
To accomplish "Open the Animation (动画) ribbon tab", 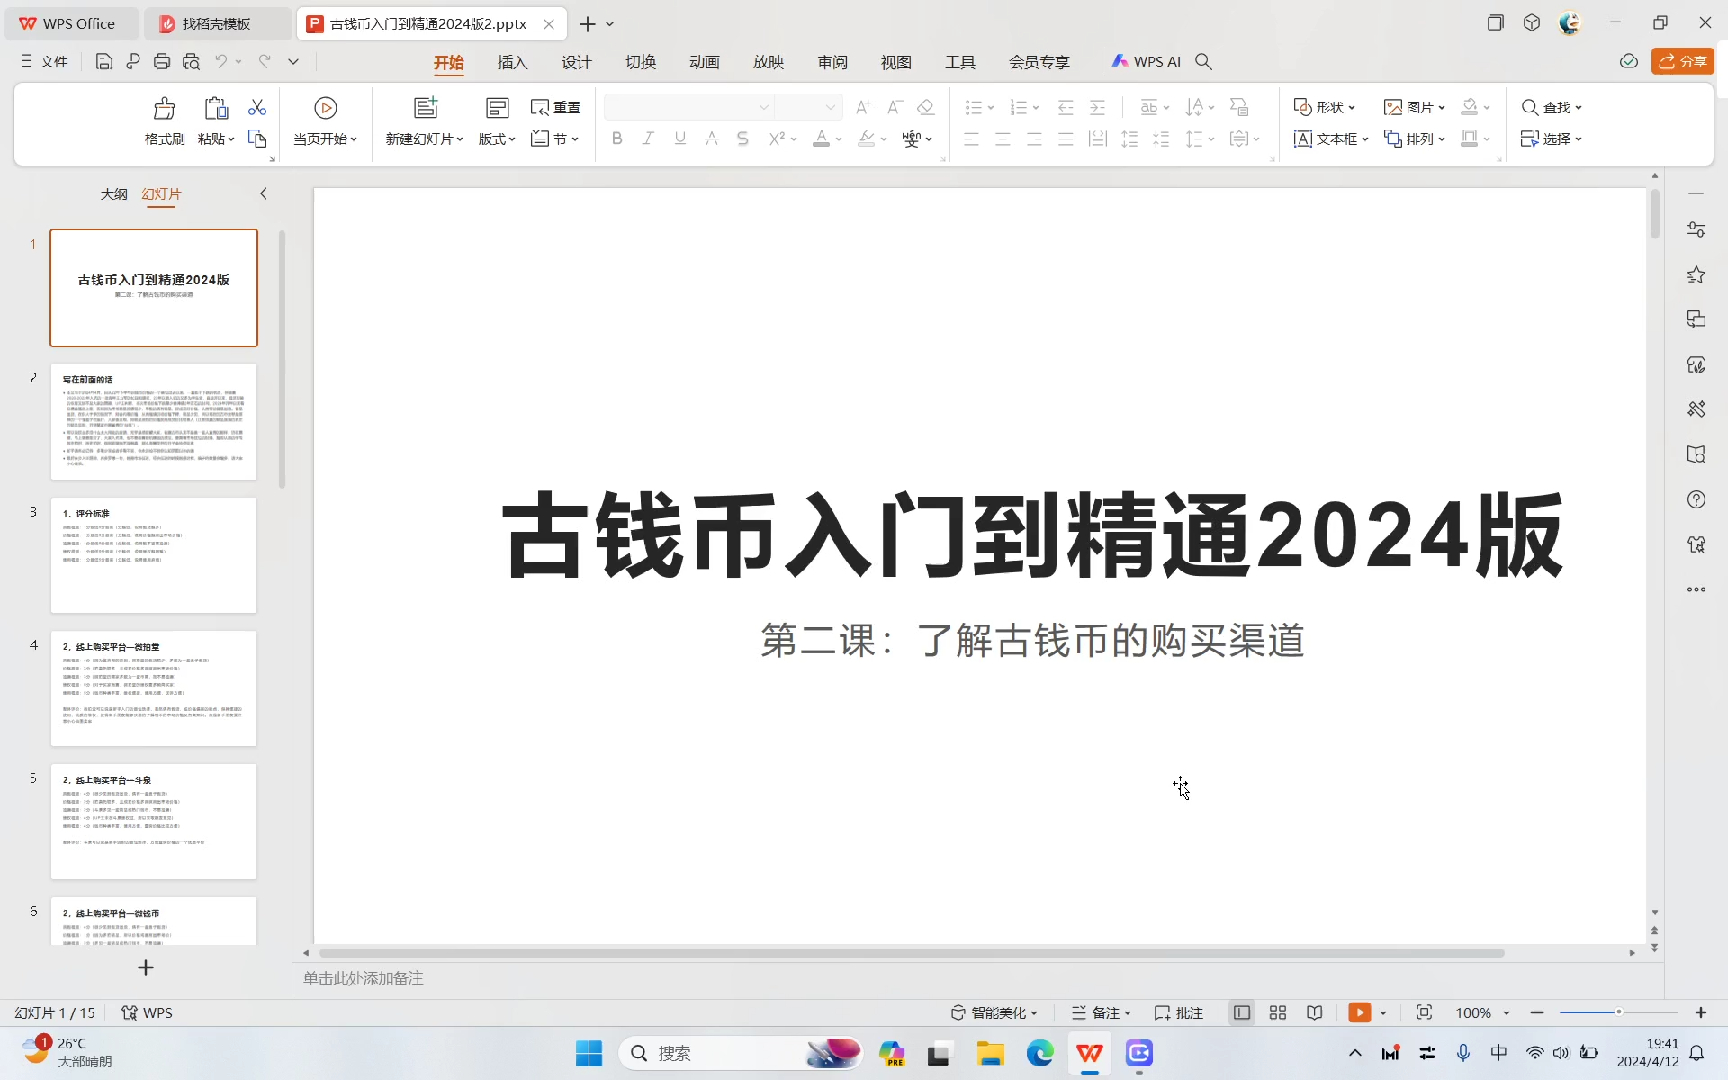I will (704, 62).
